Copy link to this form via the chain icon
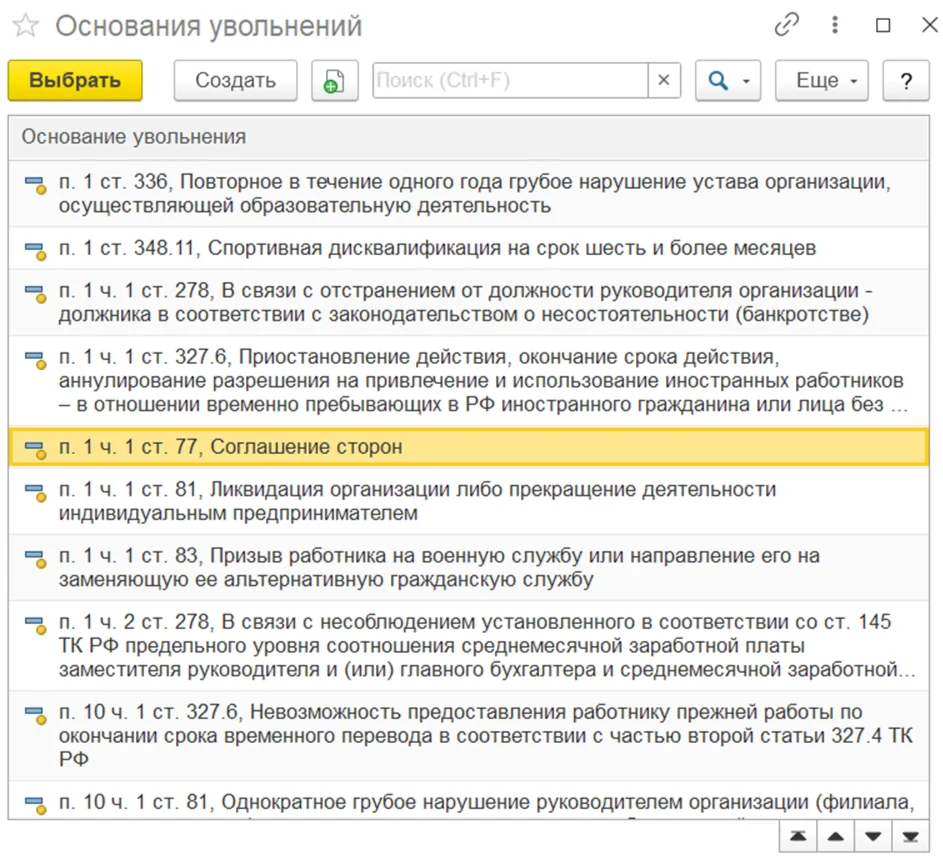 coord(787,25)
